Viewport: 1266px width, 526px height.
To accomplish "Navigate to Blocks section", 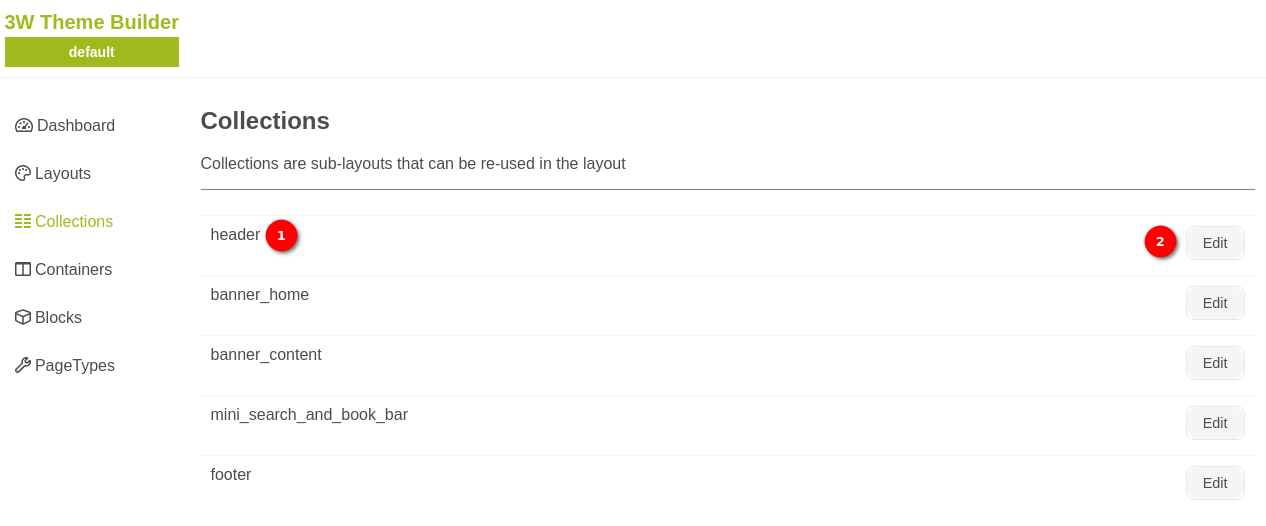I will point(58,318).
